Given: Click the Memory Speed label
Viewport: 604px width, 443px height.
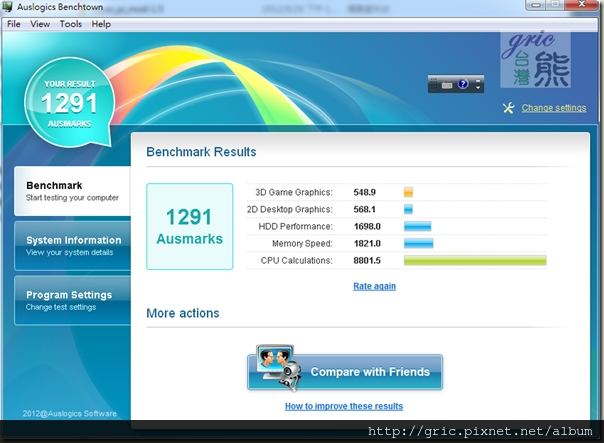Looking at the screenshot, I should coord(302,243).
